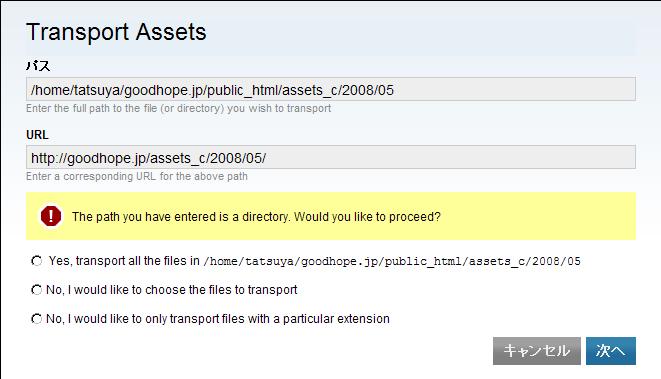
Task: Select the 'Yes, transport all the files' radio button
Action: tap(37, 261)
